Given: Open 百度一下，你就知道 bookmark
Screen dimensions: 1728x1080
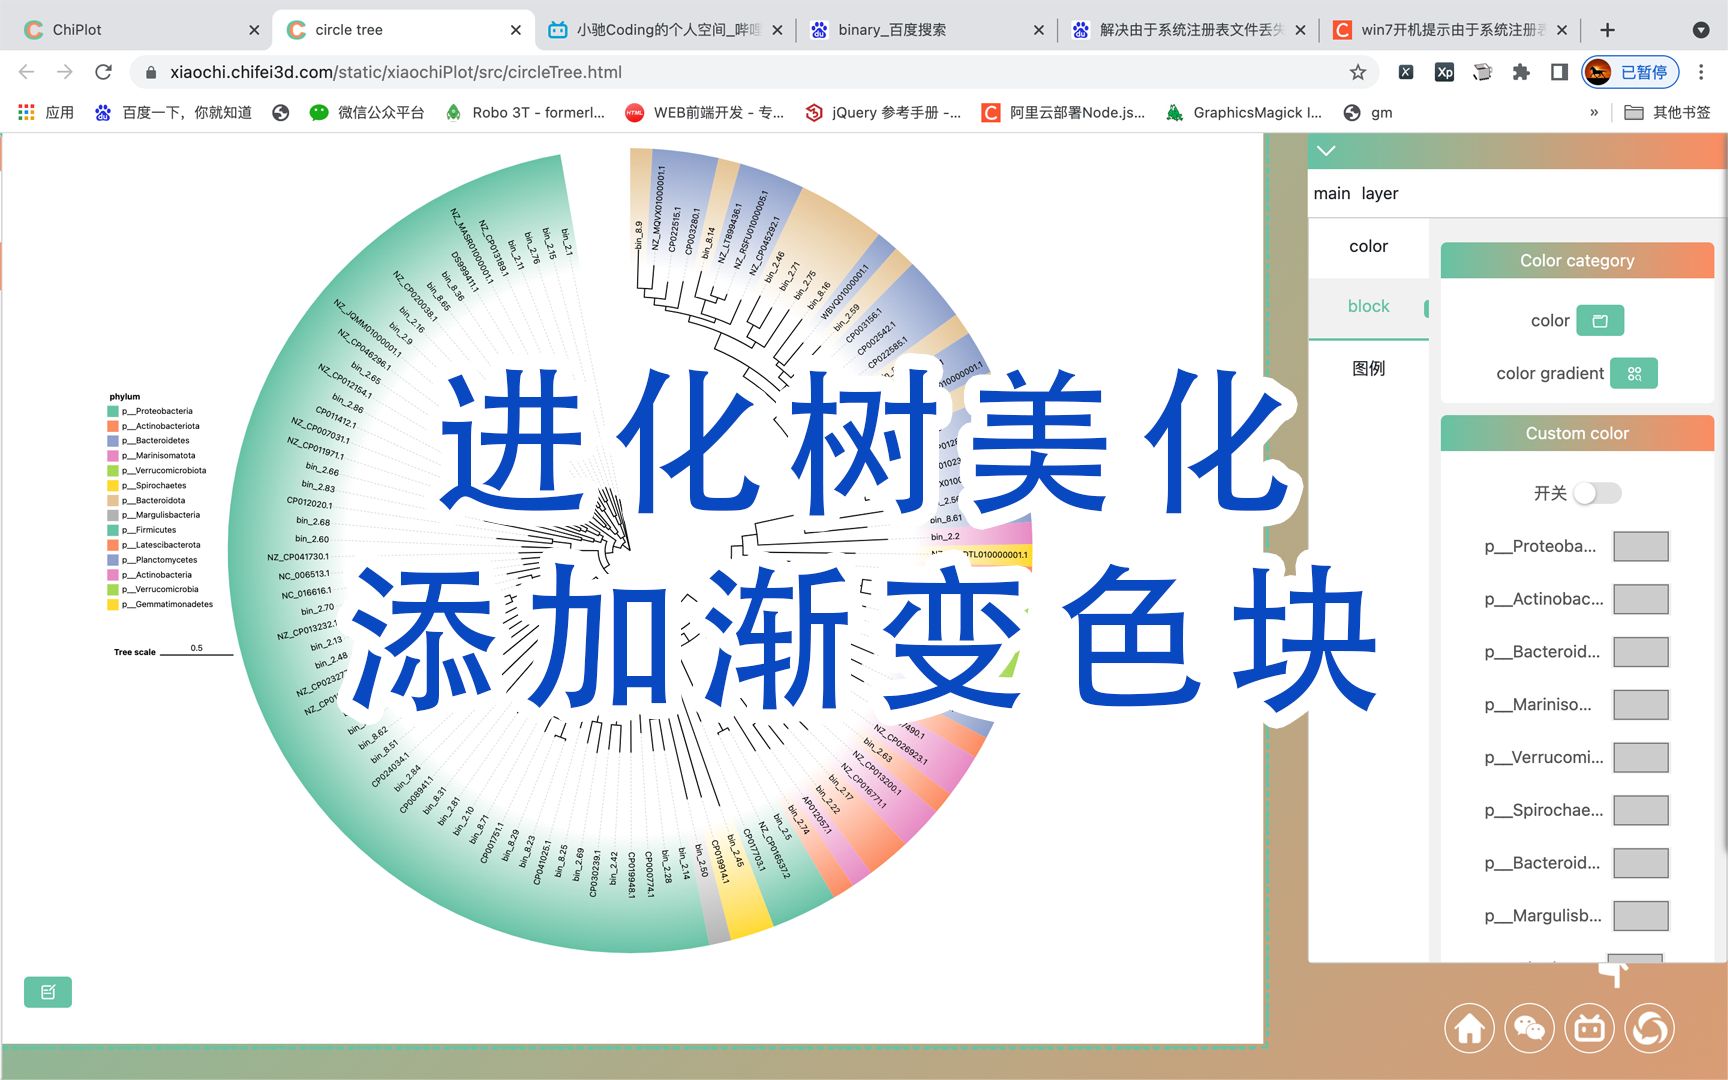Looking at the screenshot, I should (173, 113).
